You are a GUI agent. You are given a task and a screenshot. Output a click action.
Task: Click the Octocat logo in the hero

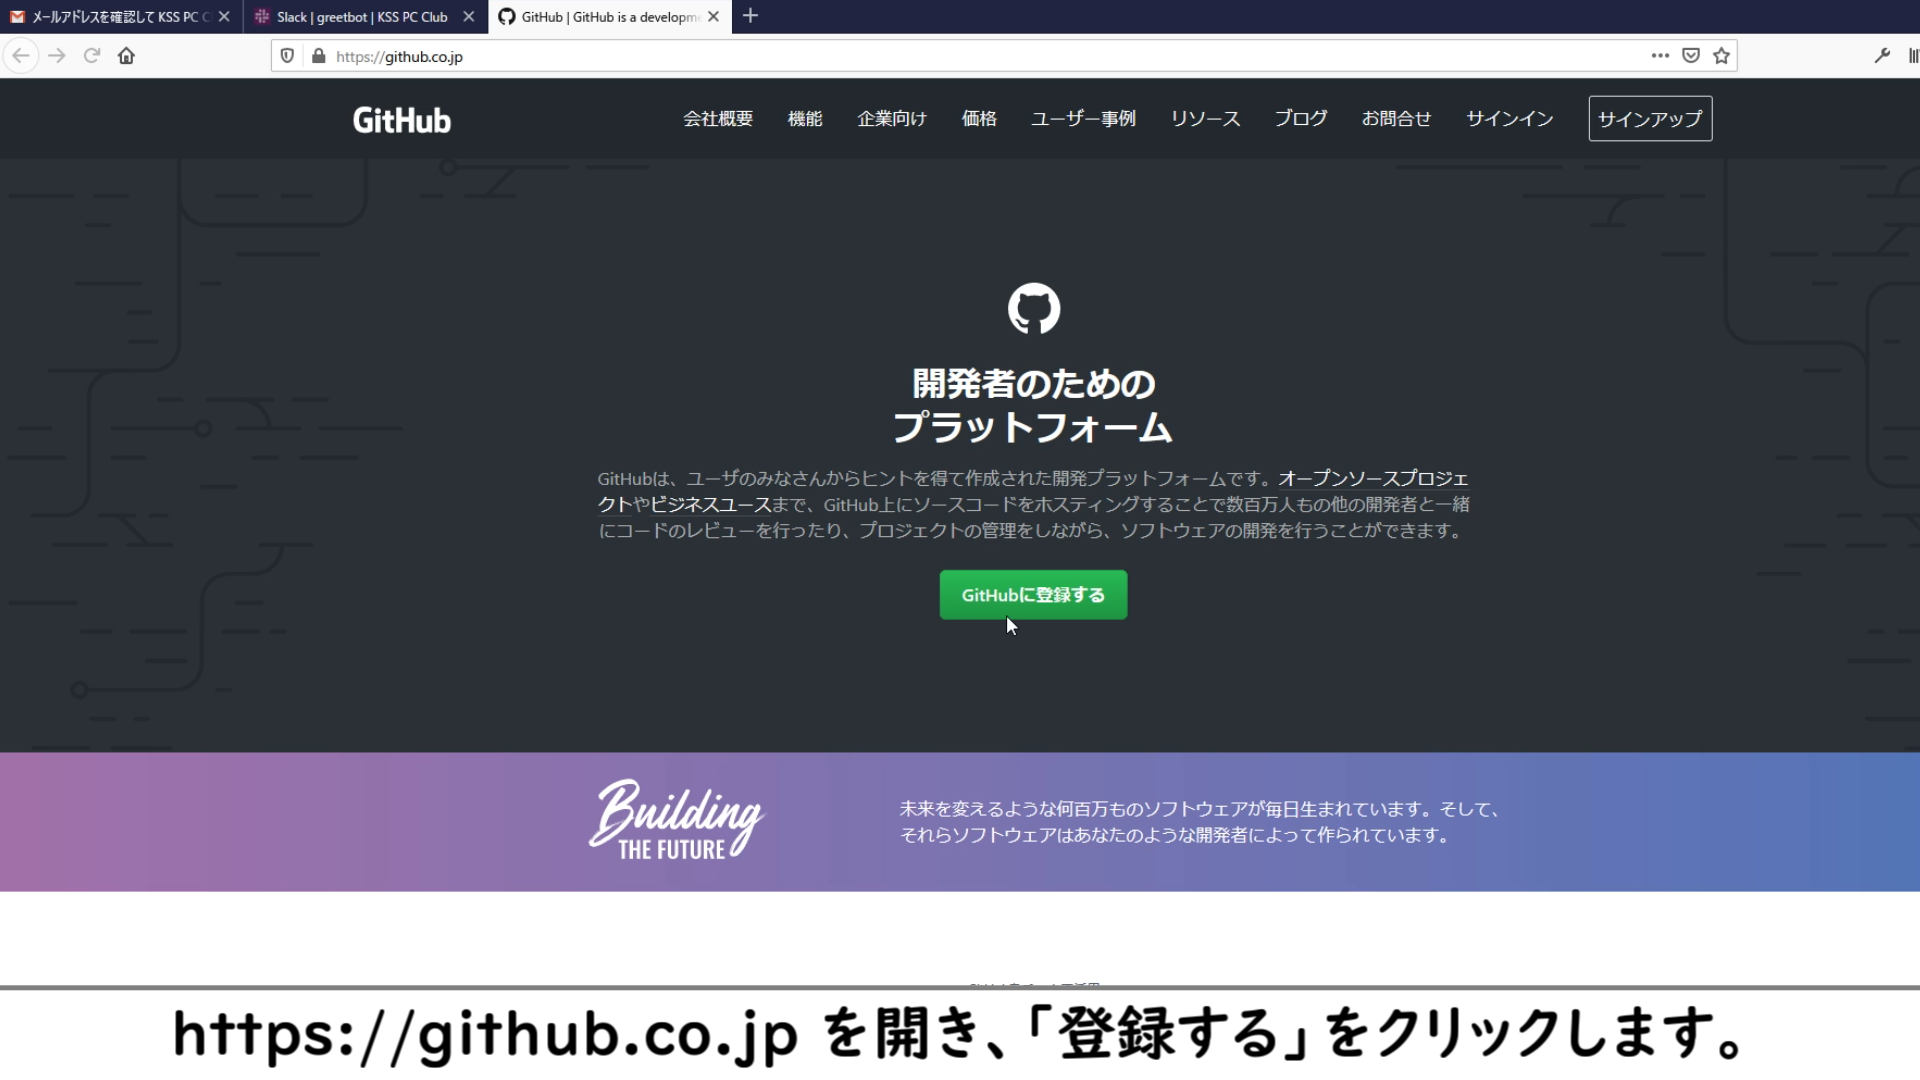click(1033, 309)
